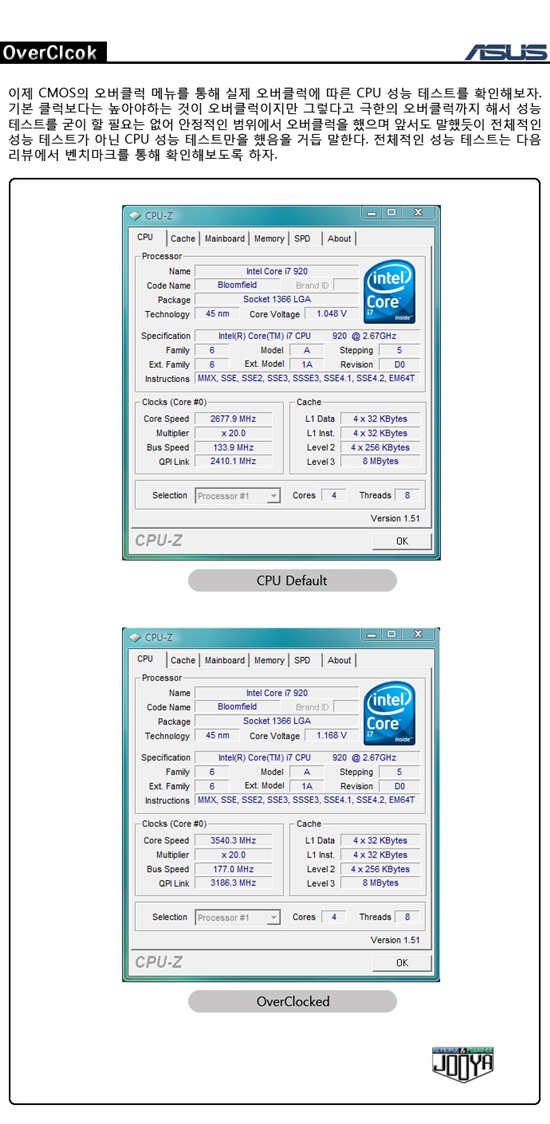The width and height of the screenshot is (550, 1124).
Task: Click the OverClocked caption label
Action: (292, 1001)
